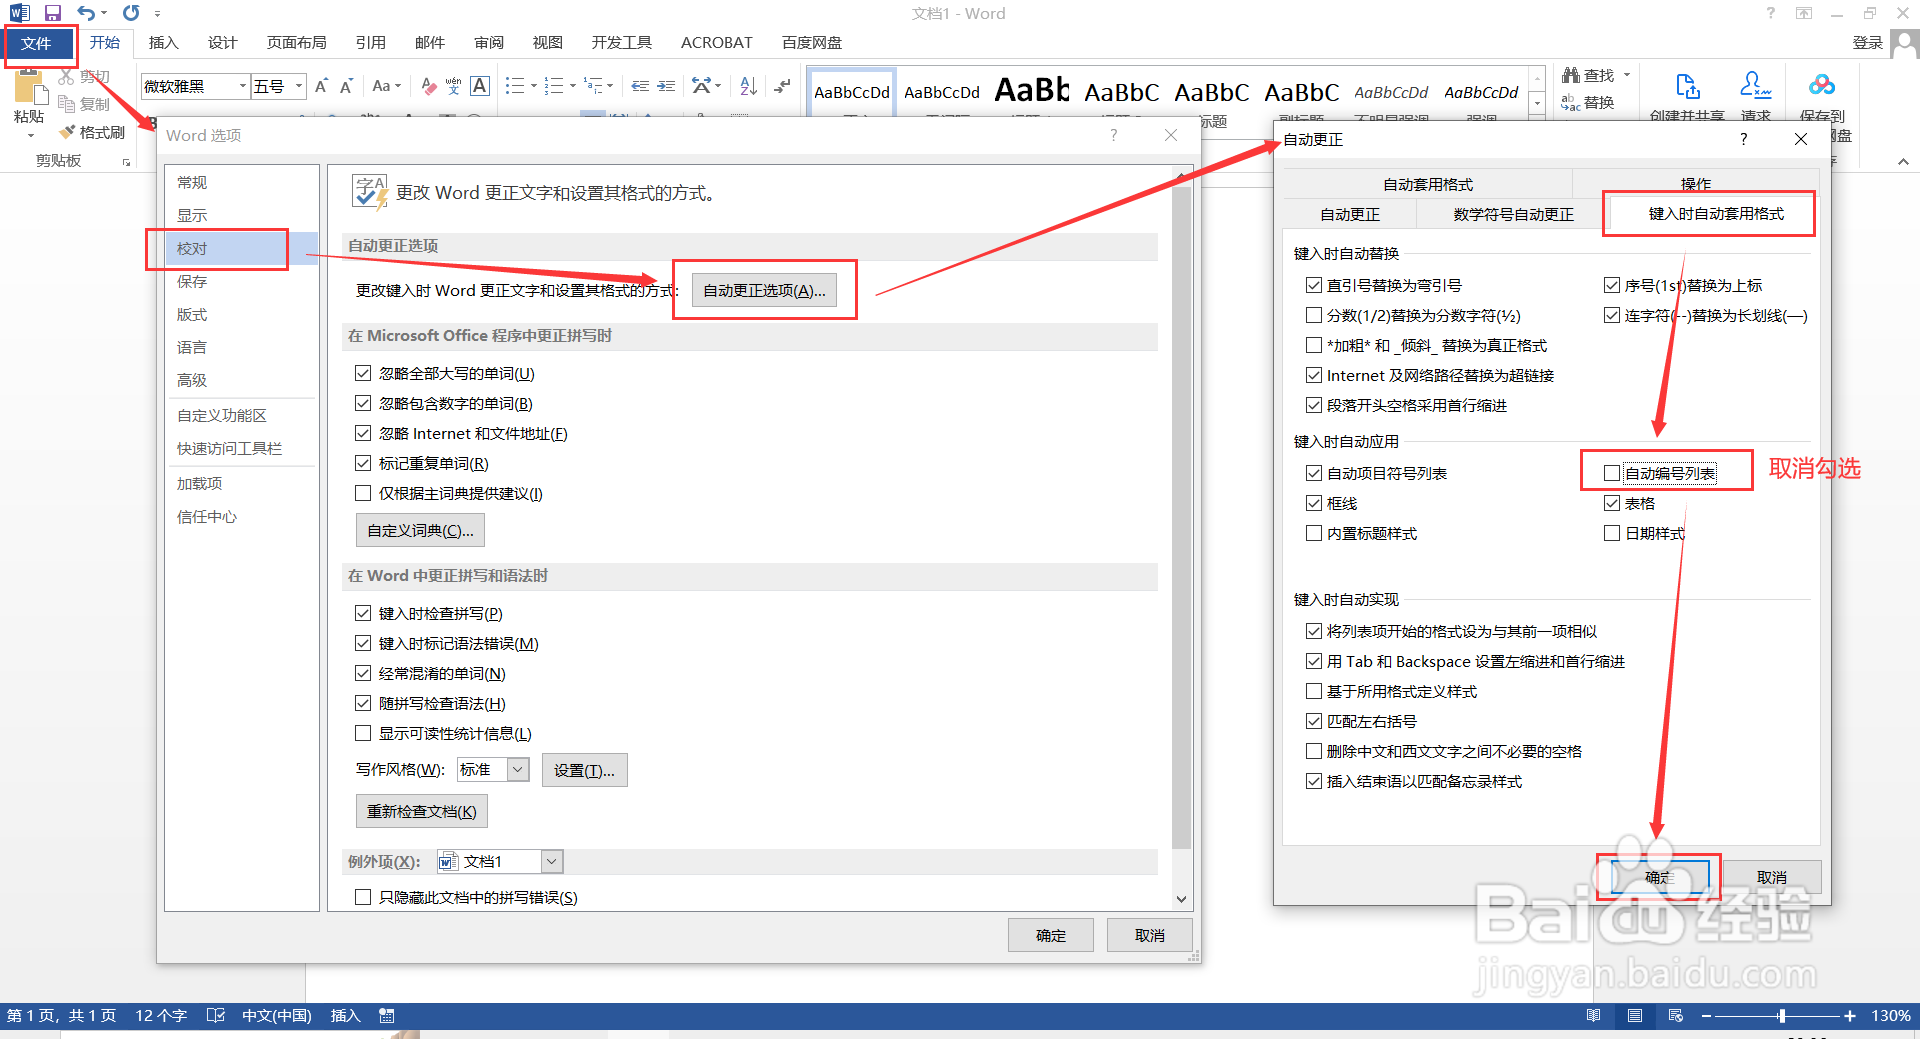This screenshot has width=1920, height=1039.
Task: Expand the styles gallery more arrow
Action: (1537, 104)
